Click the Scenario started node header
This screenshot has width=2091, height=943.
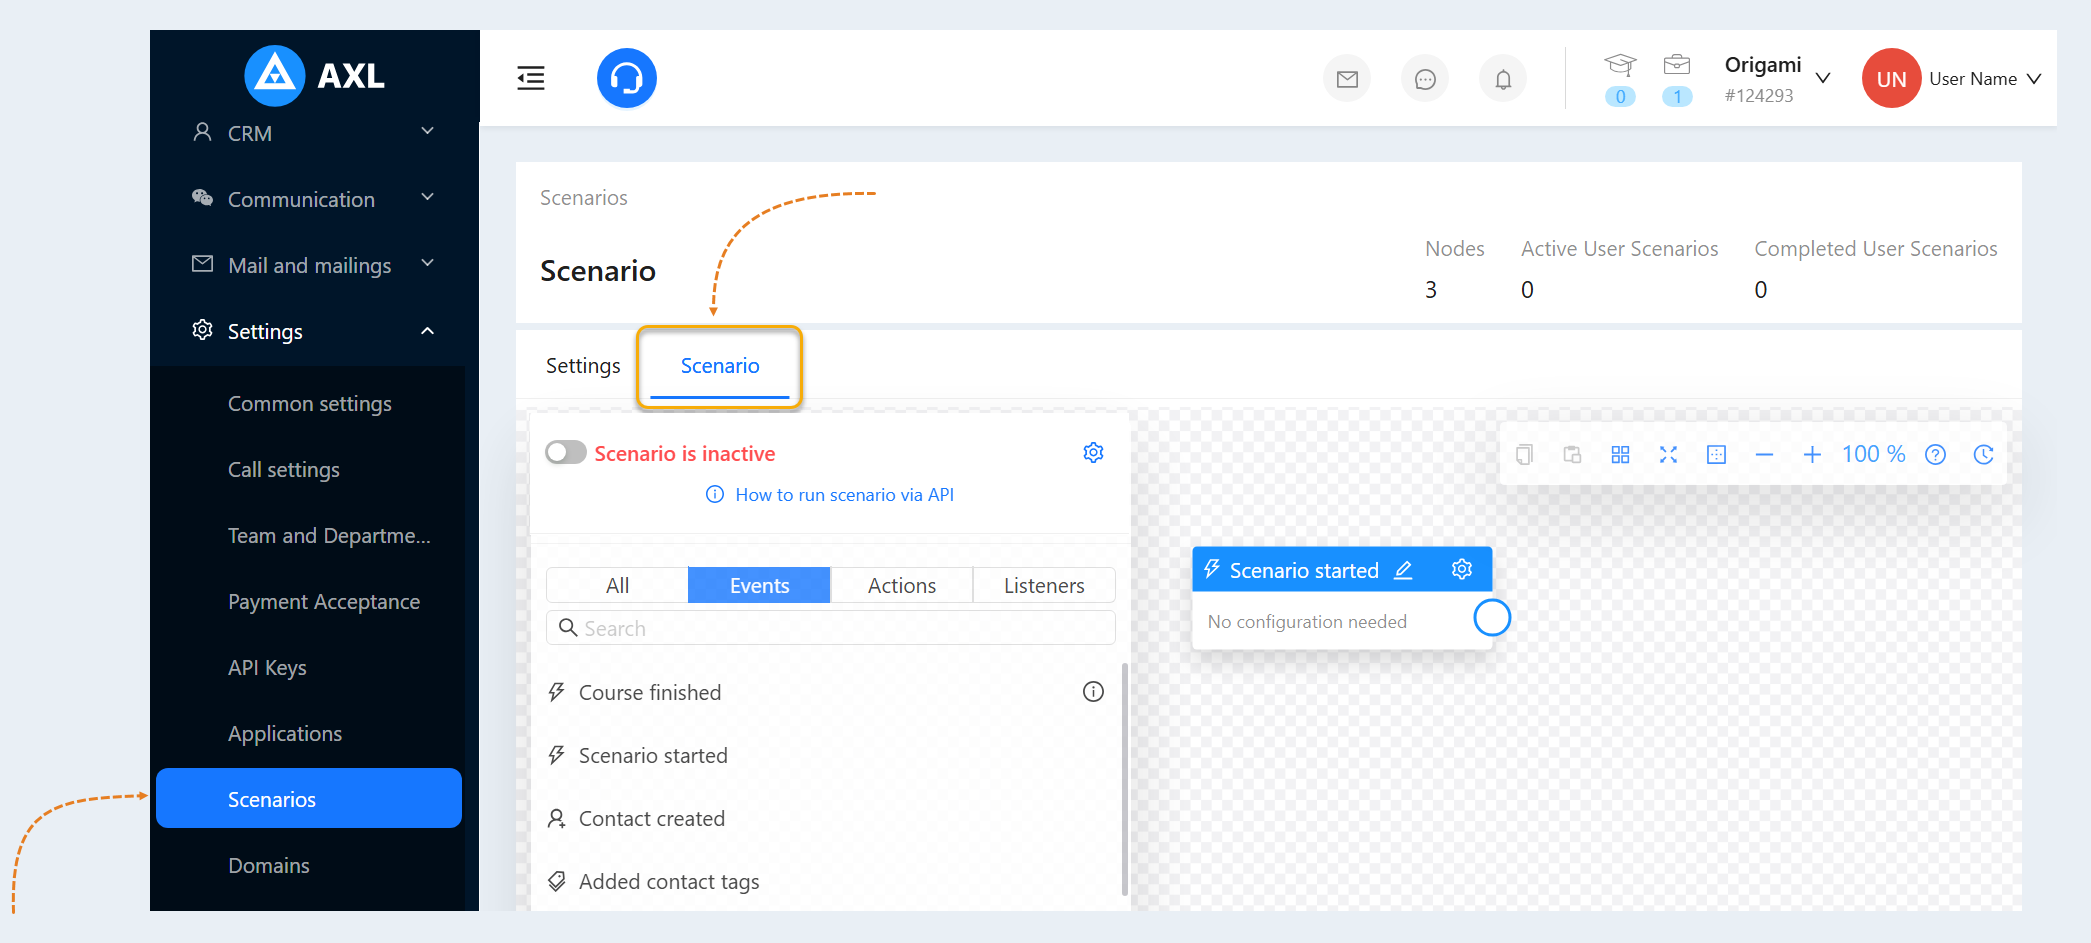pos(1342,569)
